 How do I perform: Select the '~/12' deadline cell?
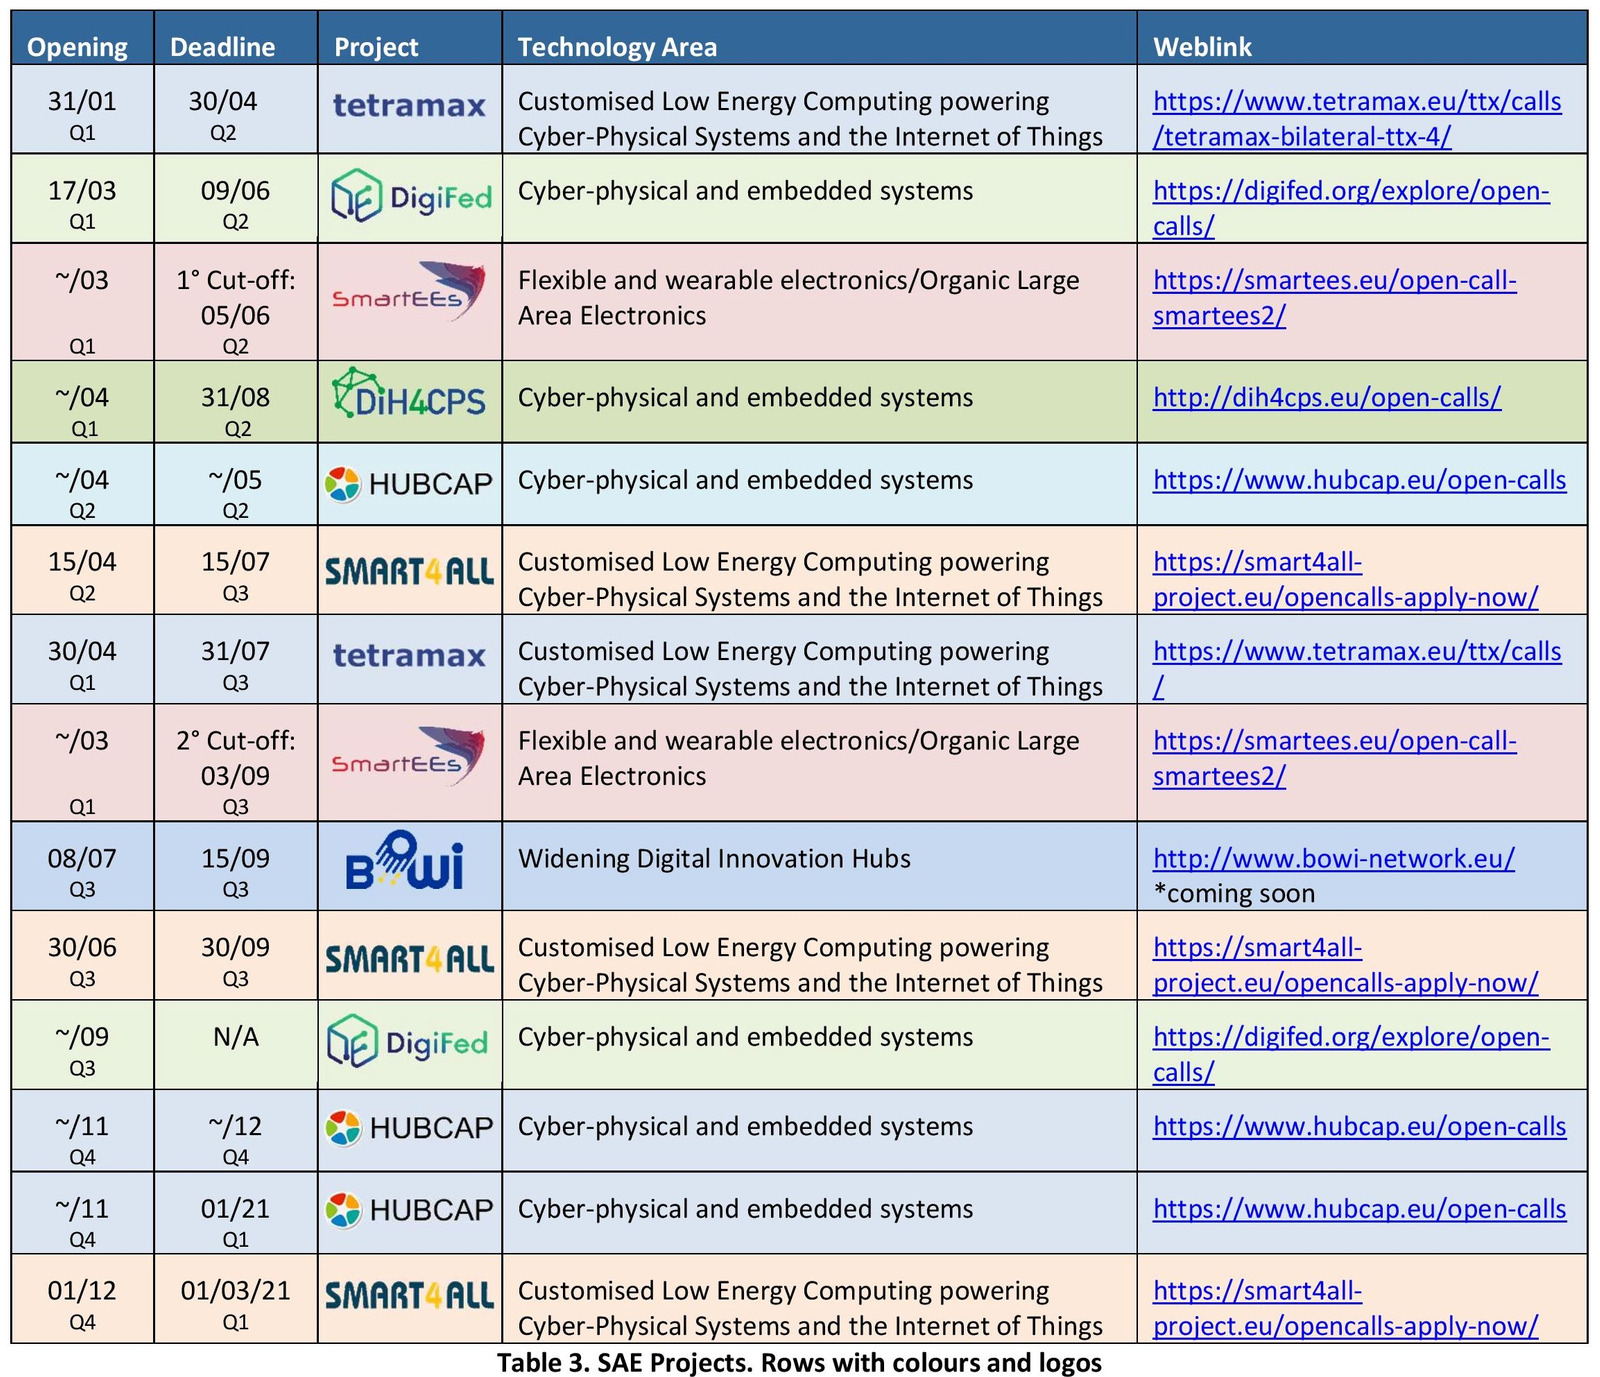pos(236,1130)
